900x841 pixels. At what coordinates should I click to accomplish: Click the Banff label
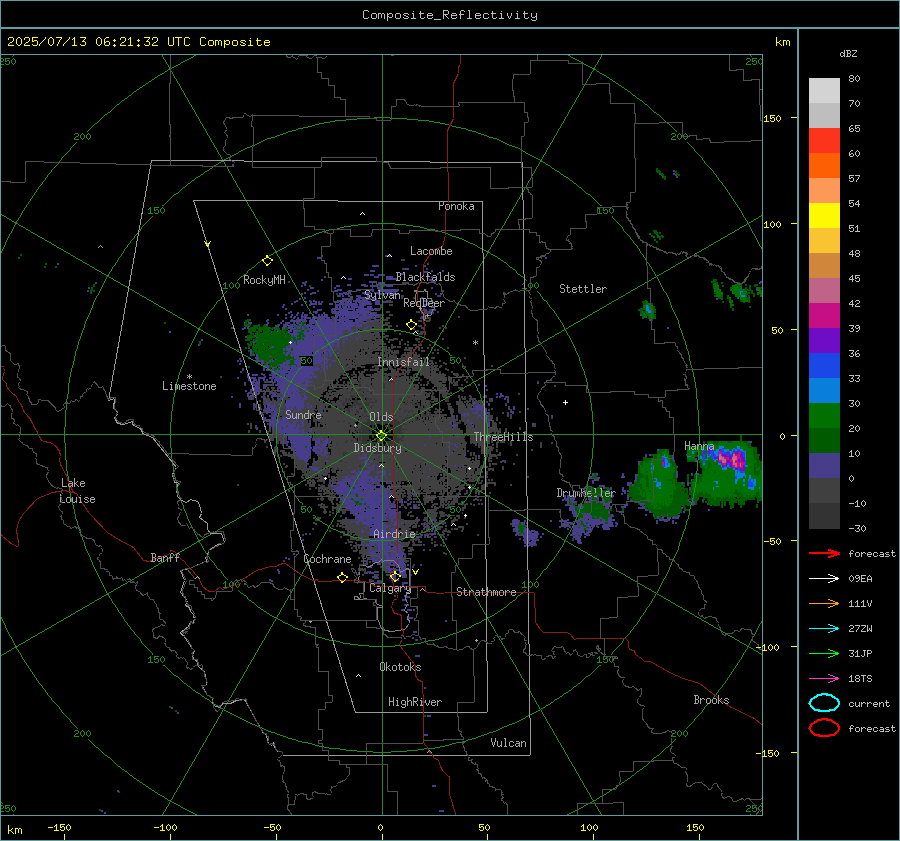pos(165,558)
